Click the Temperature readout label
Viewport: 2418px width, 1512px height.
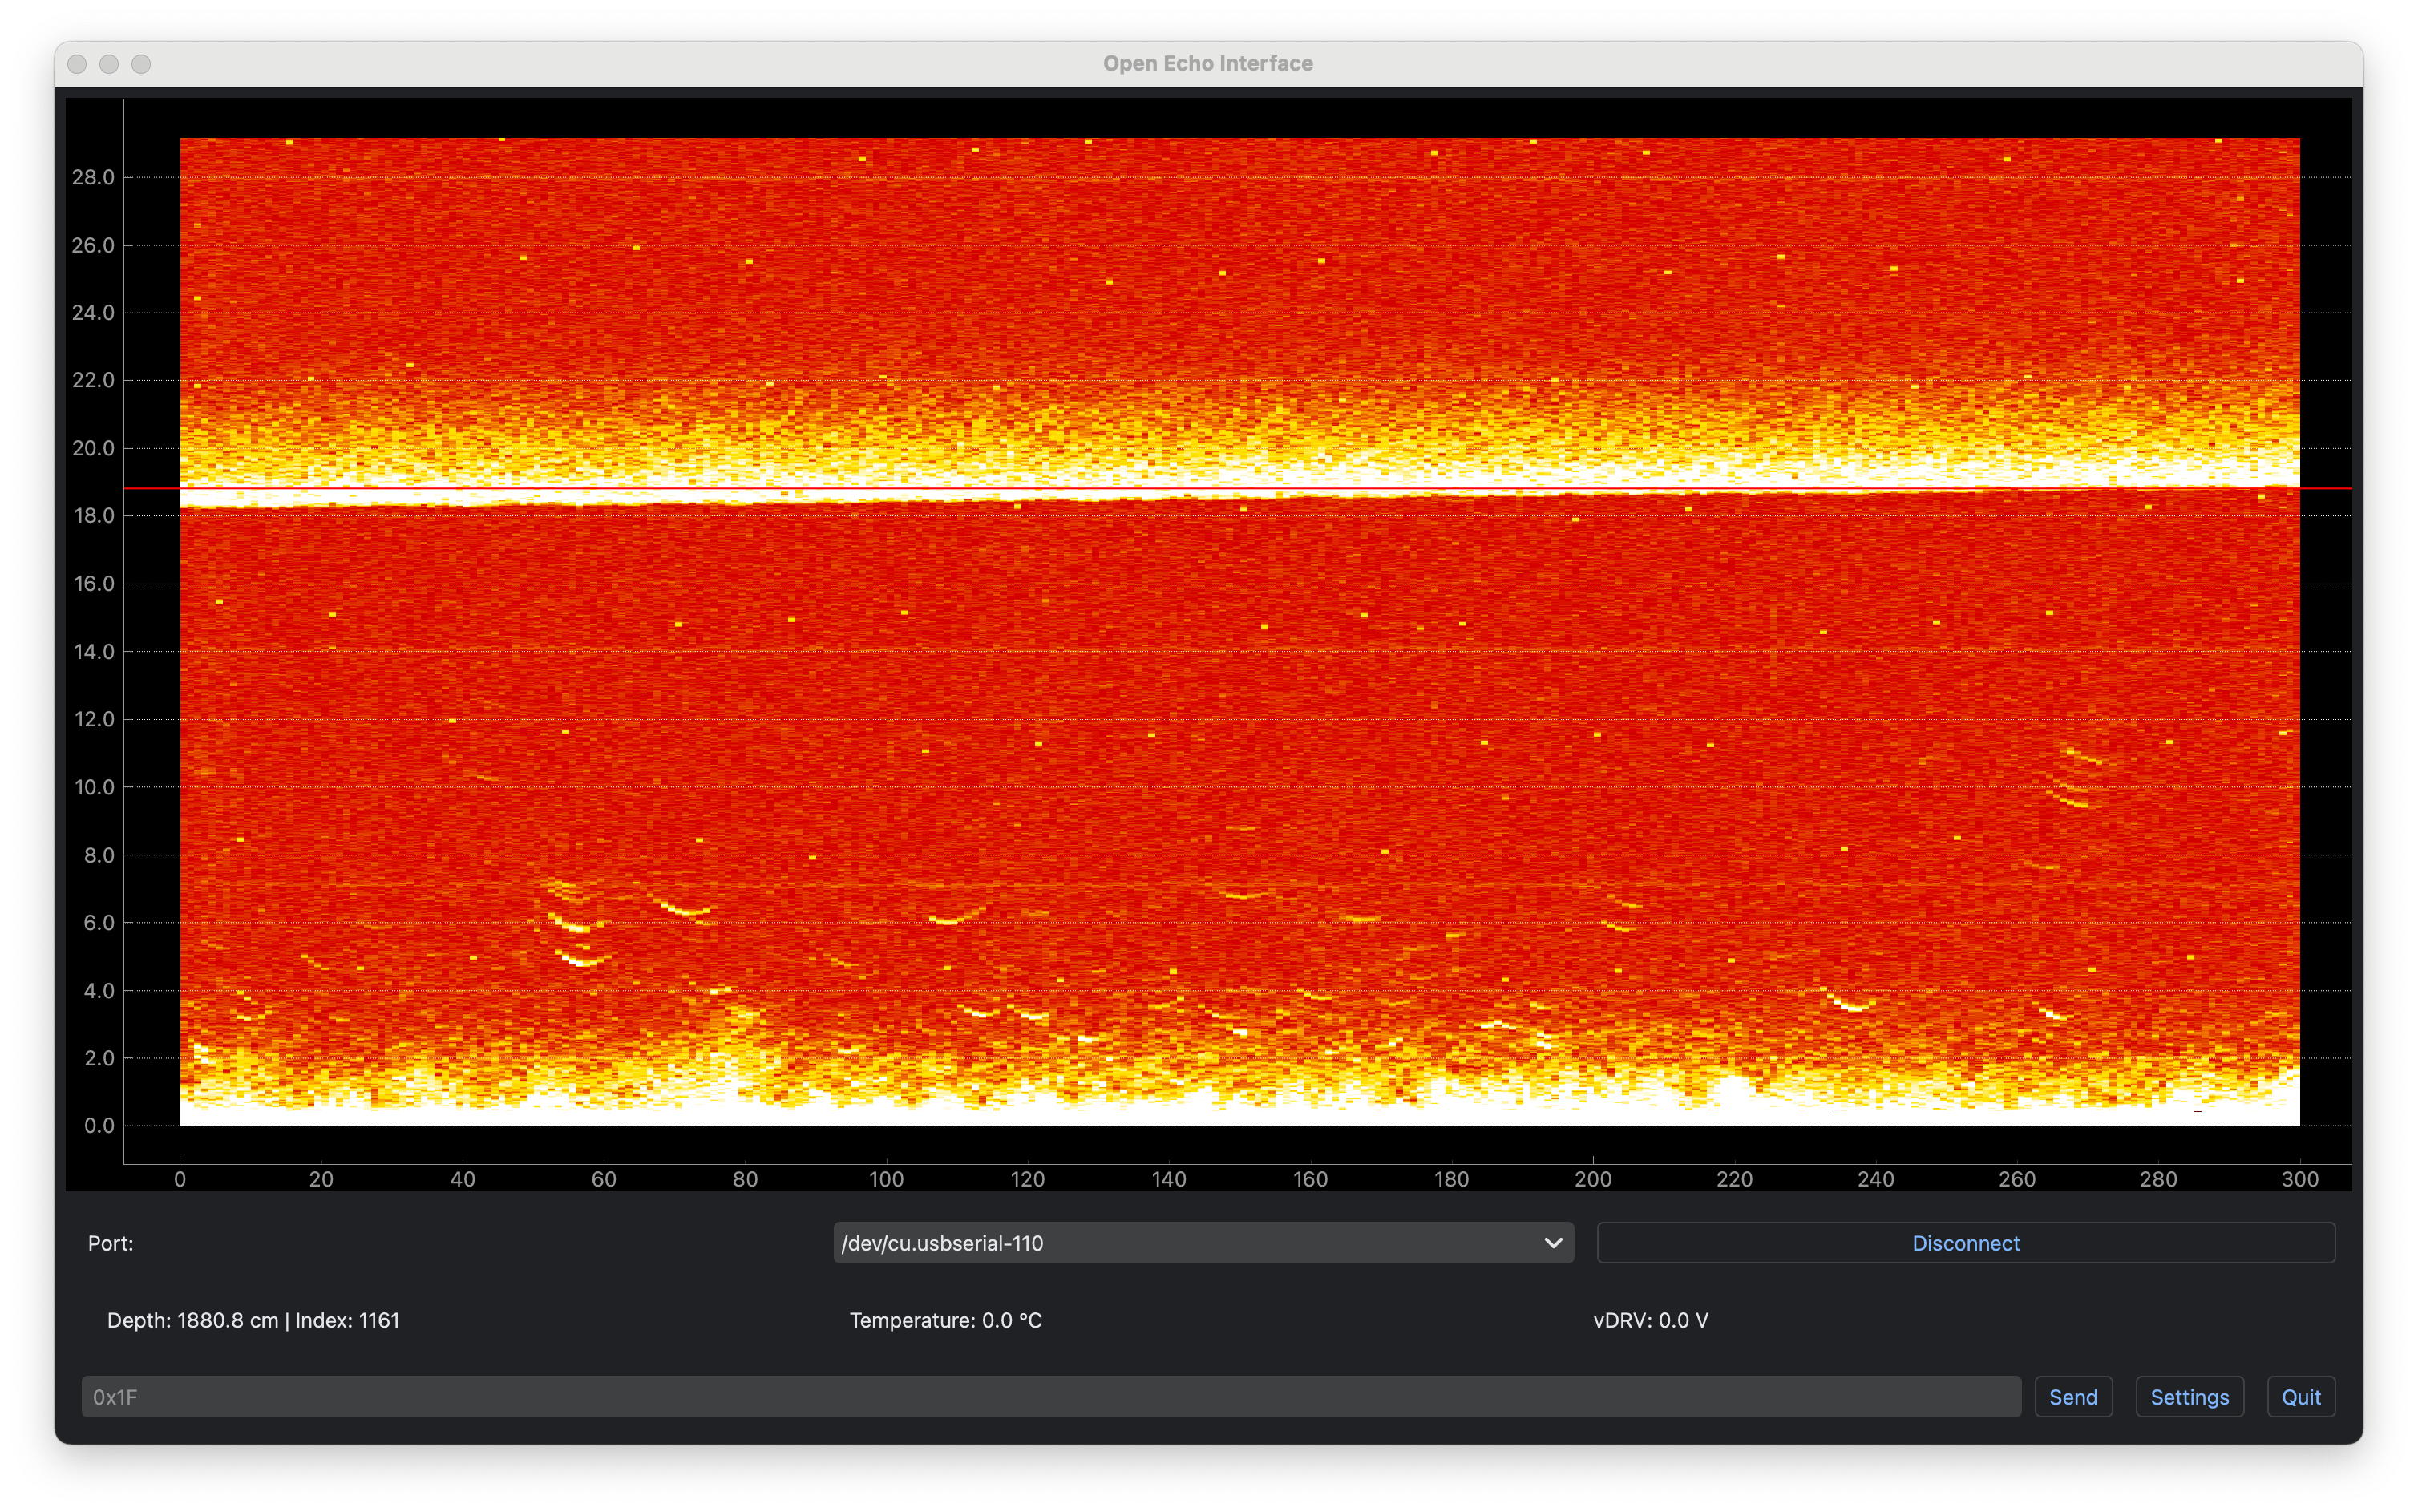pos(945,1320)
